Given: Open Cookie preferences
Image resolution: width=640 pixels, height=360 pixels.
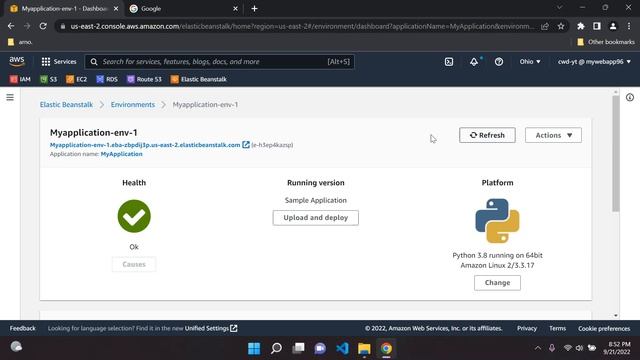Looking at the screenshot, I should click(604, 328).
